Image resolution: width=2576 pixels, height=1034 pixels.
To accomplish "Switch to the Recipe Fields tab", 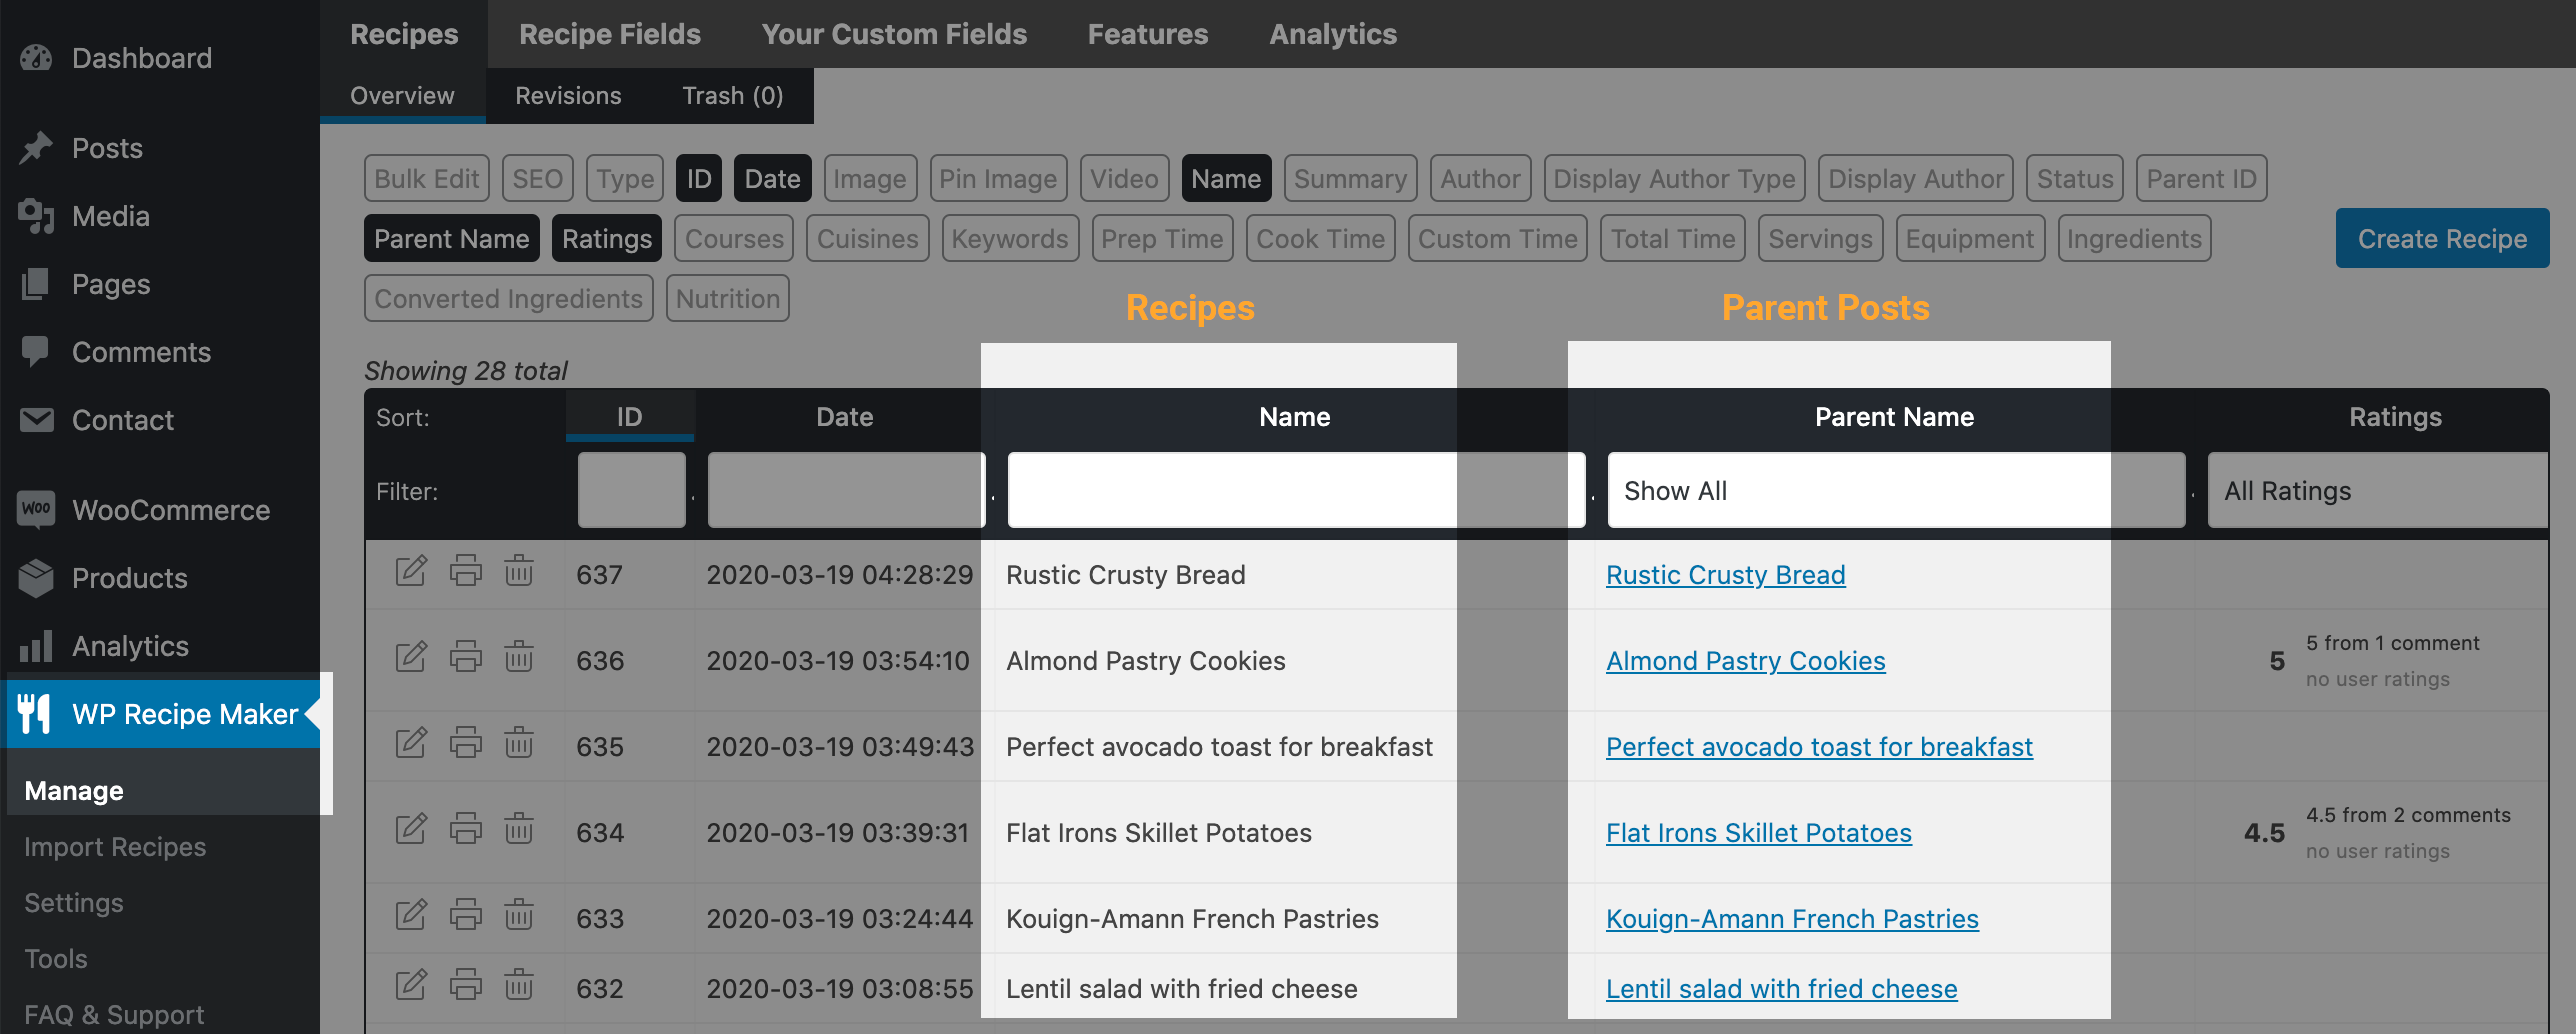I will [609, 34].
